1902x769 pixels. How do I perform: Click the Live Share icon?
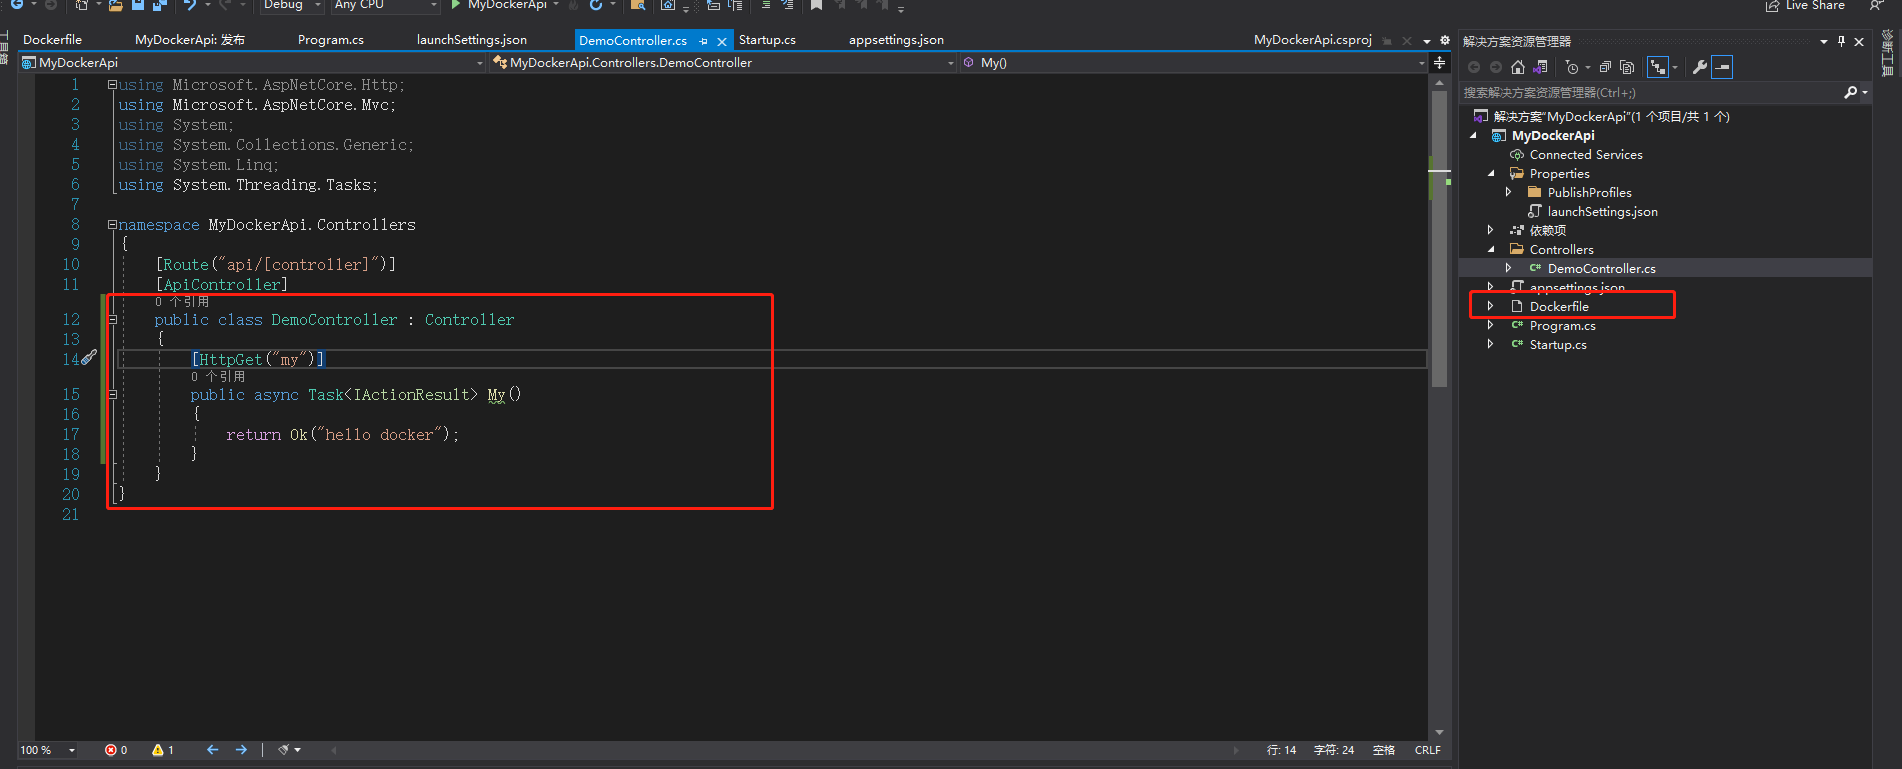coord(1773,6)
